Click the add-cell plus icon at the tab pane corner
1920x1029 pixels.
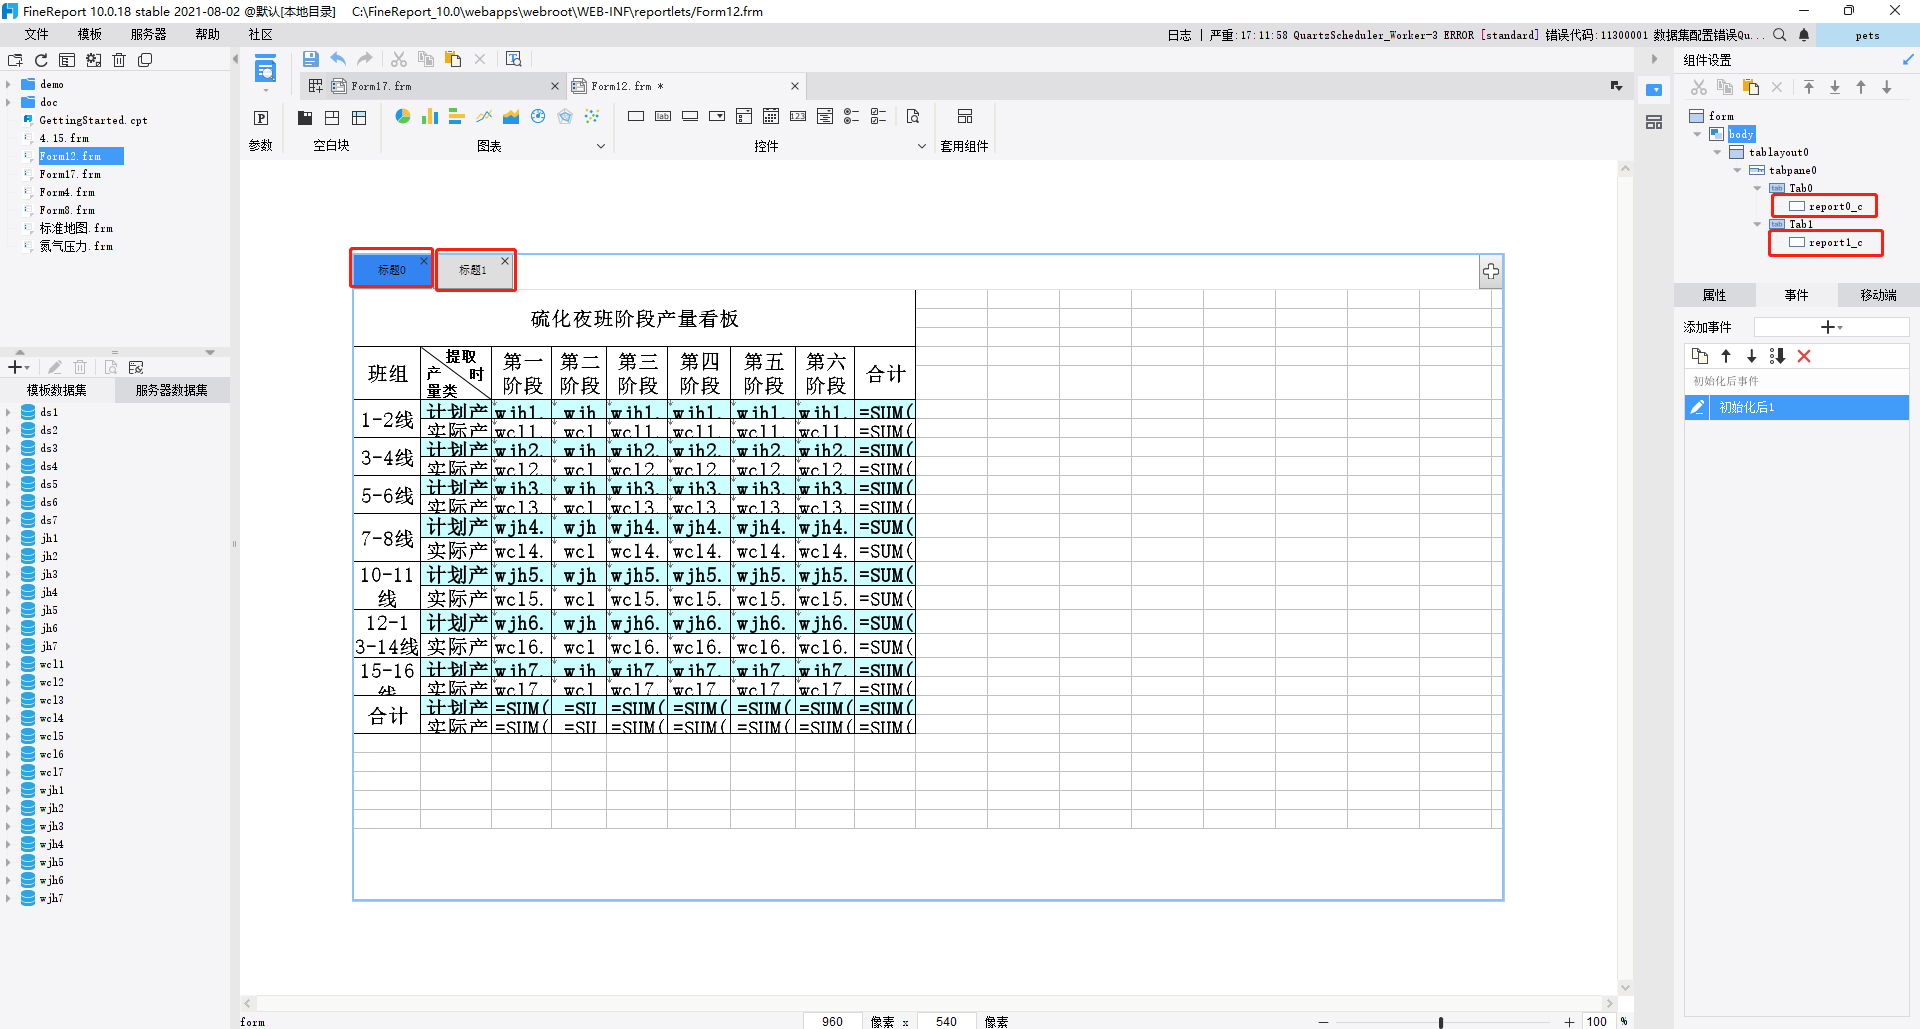pos(1491,271)
